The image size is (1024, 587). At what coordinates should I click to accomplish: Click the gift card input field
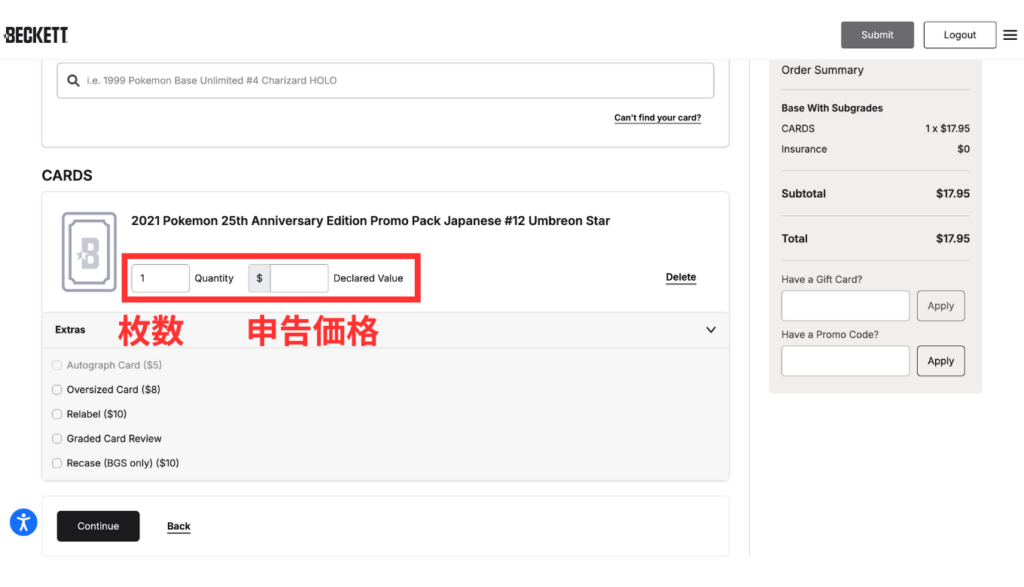pyautogui.click(x=845, y=306)
